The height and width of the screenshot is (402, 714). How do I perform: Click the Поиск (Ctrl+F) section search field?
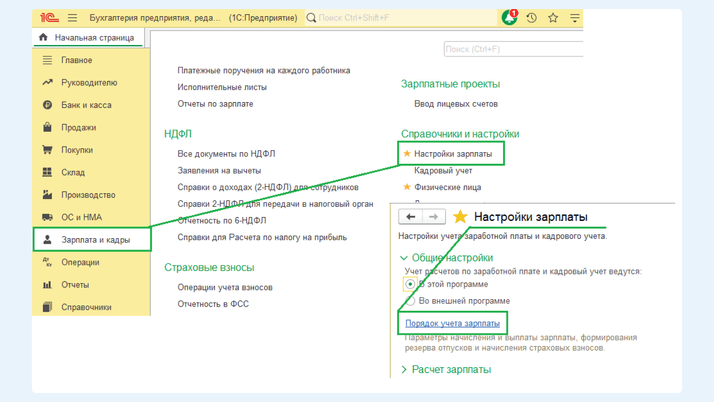514,49
